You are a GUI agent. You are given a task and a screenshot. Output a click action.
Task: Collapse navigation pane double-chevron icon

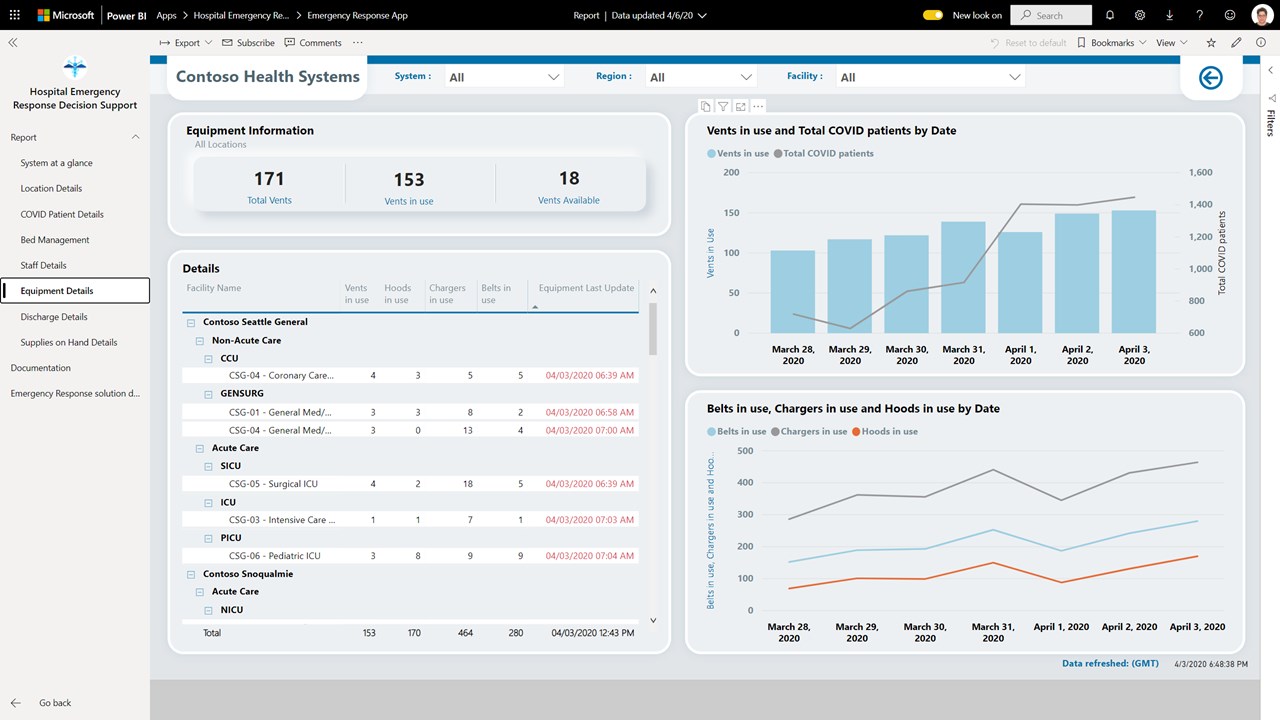click(13, 43)
